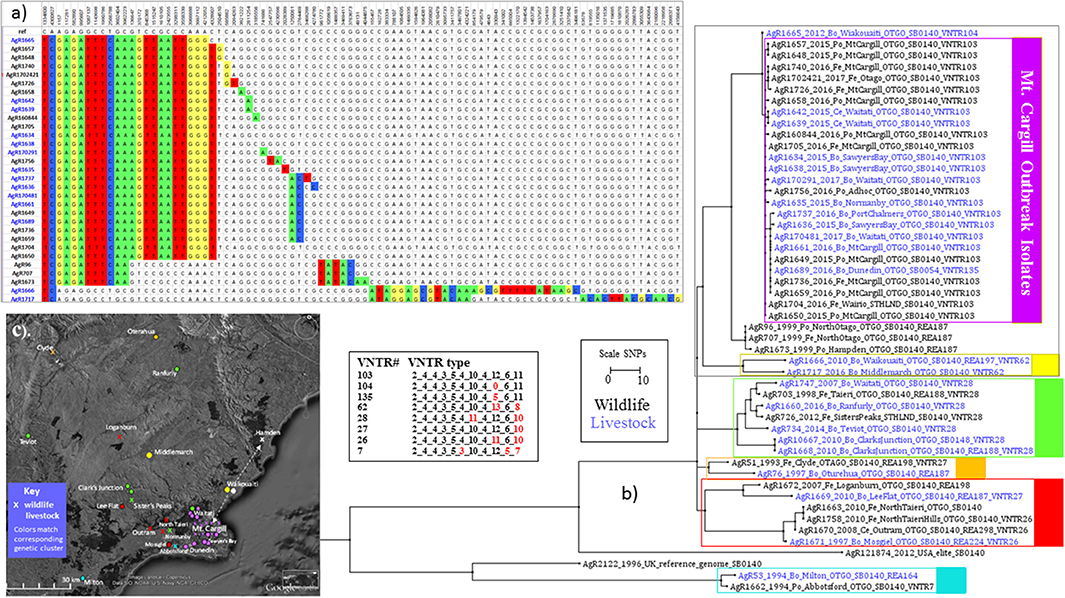Image resolution: width=1065 pixels, height=598 pixels.
Task: Click the red cluster color block beside AgR1672
Action: pyautogui.click(x=1049, y=512)
